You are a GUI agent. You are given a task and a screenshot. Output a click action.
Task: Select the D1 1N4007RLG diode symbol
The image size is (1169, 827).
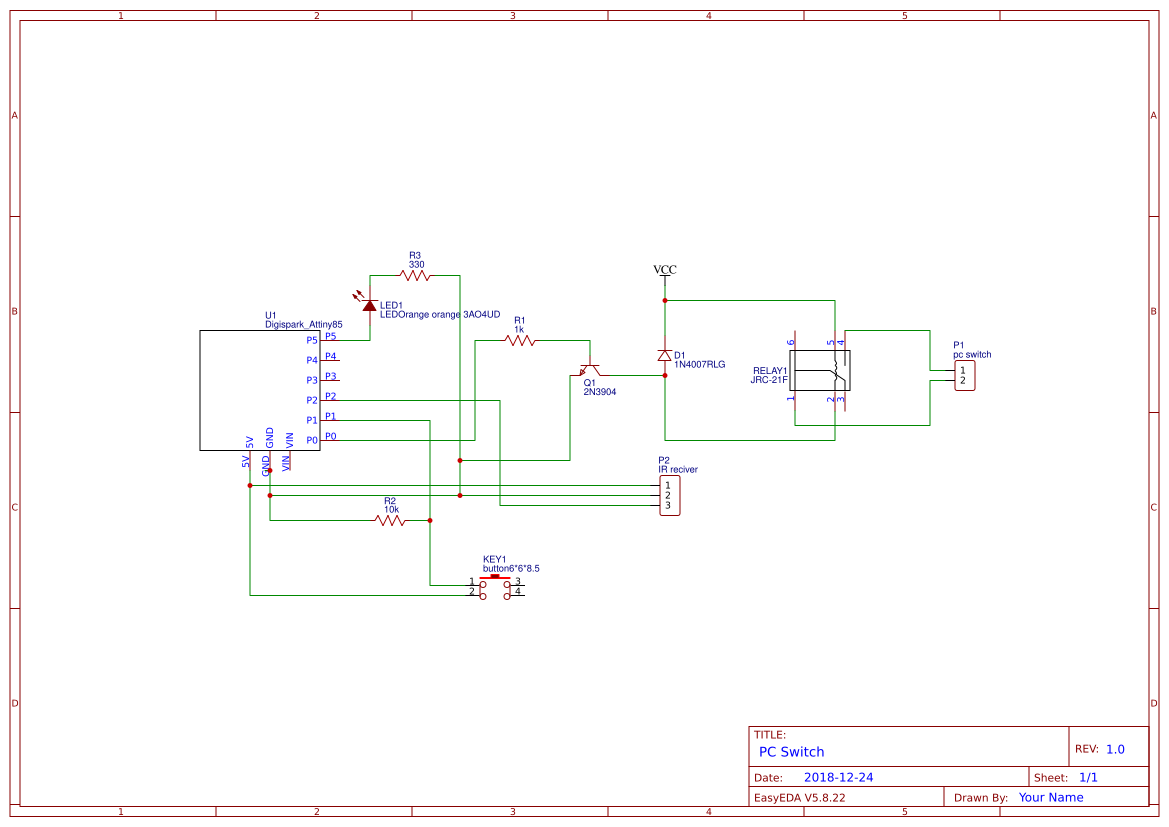point(663,354)
